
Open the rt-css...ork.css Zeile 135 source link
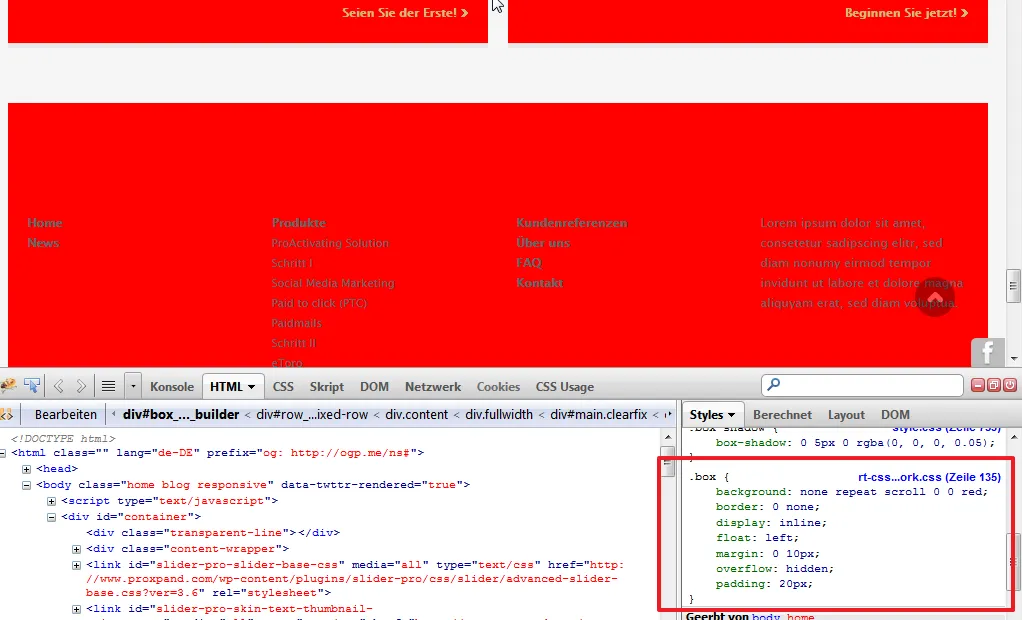point(929,477)
